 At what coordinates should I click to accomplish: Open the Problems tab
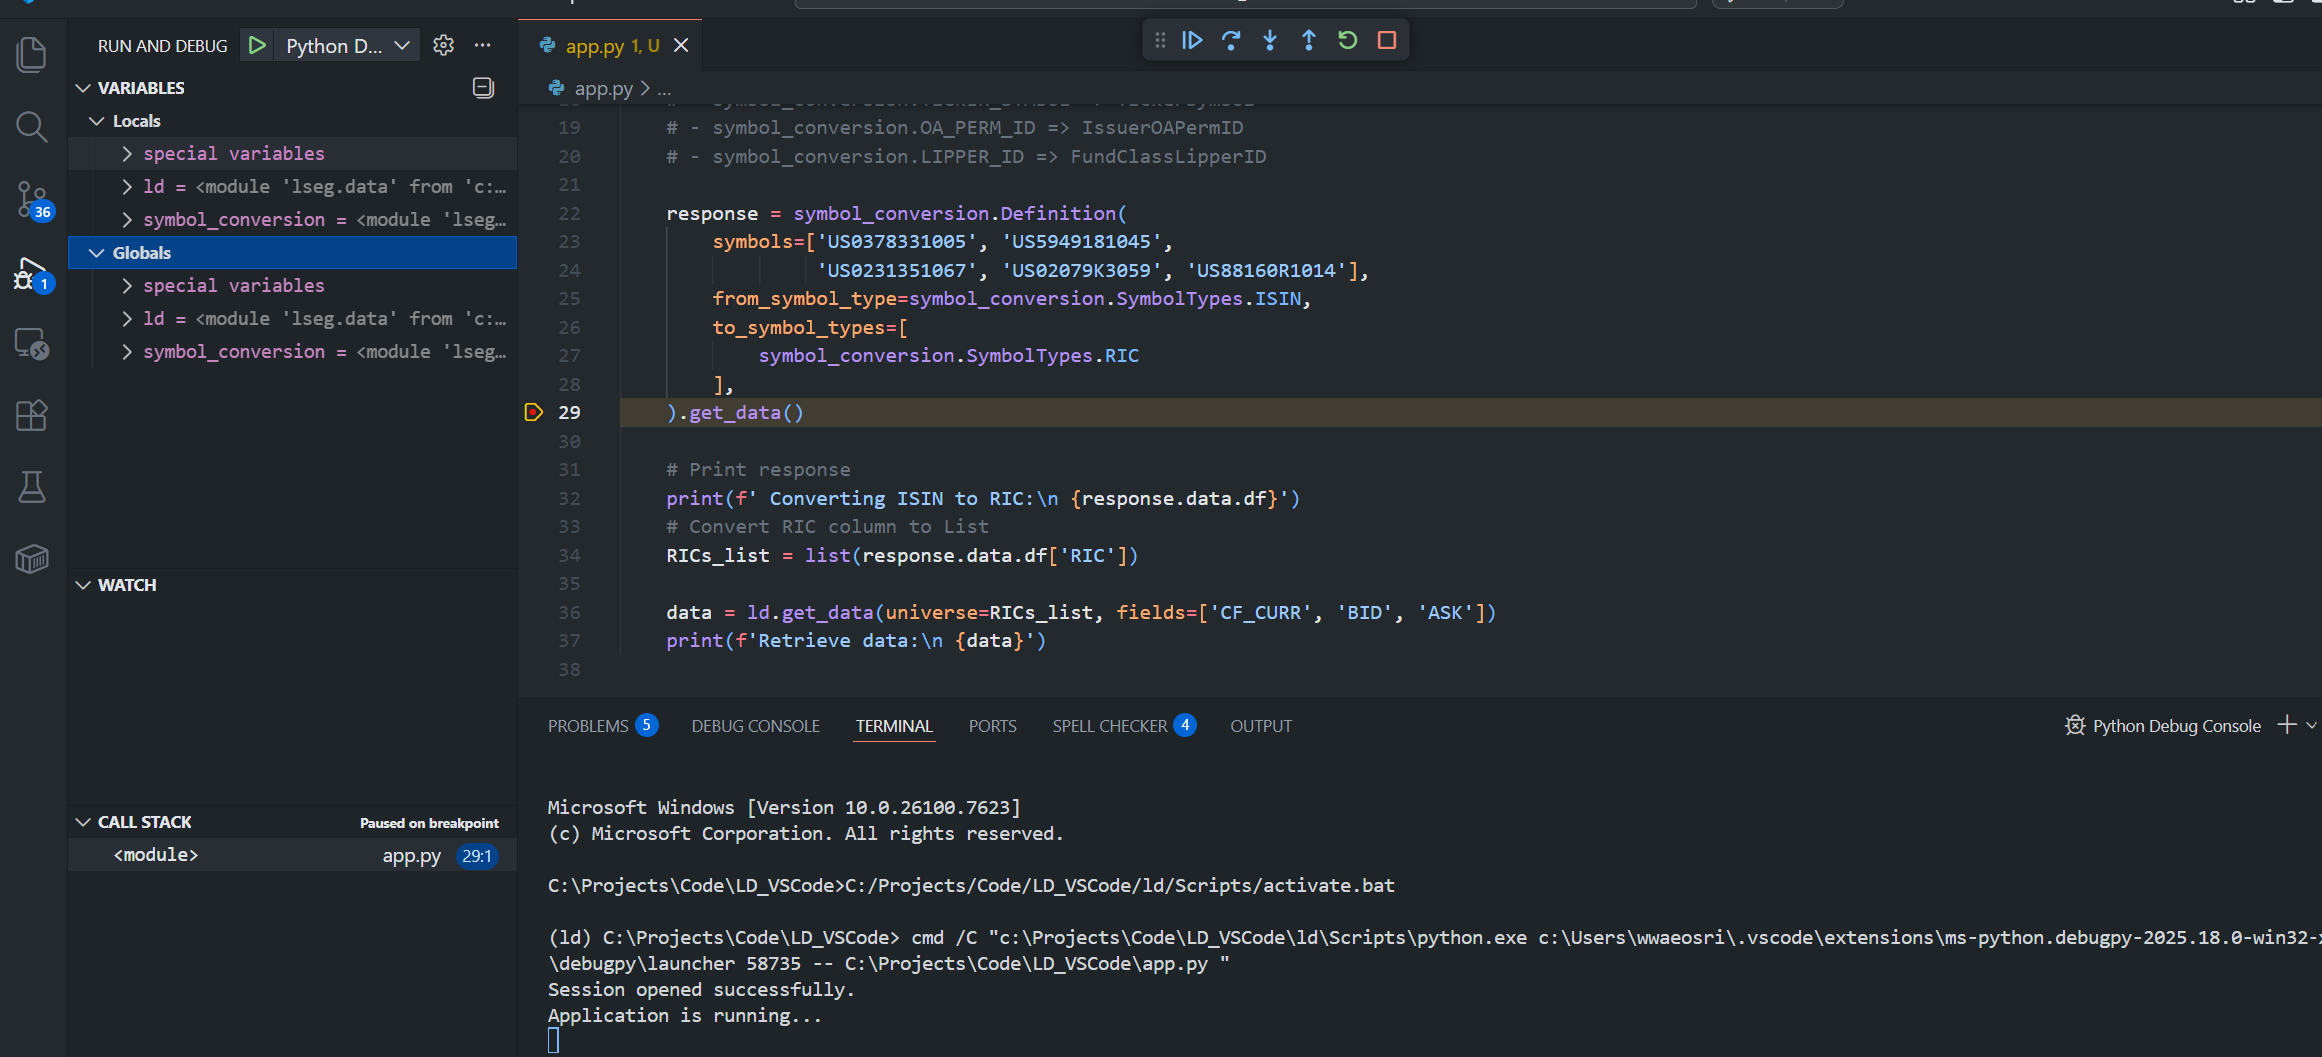coord(588,726)
